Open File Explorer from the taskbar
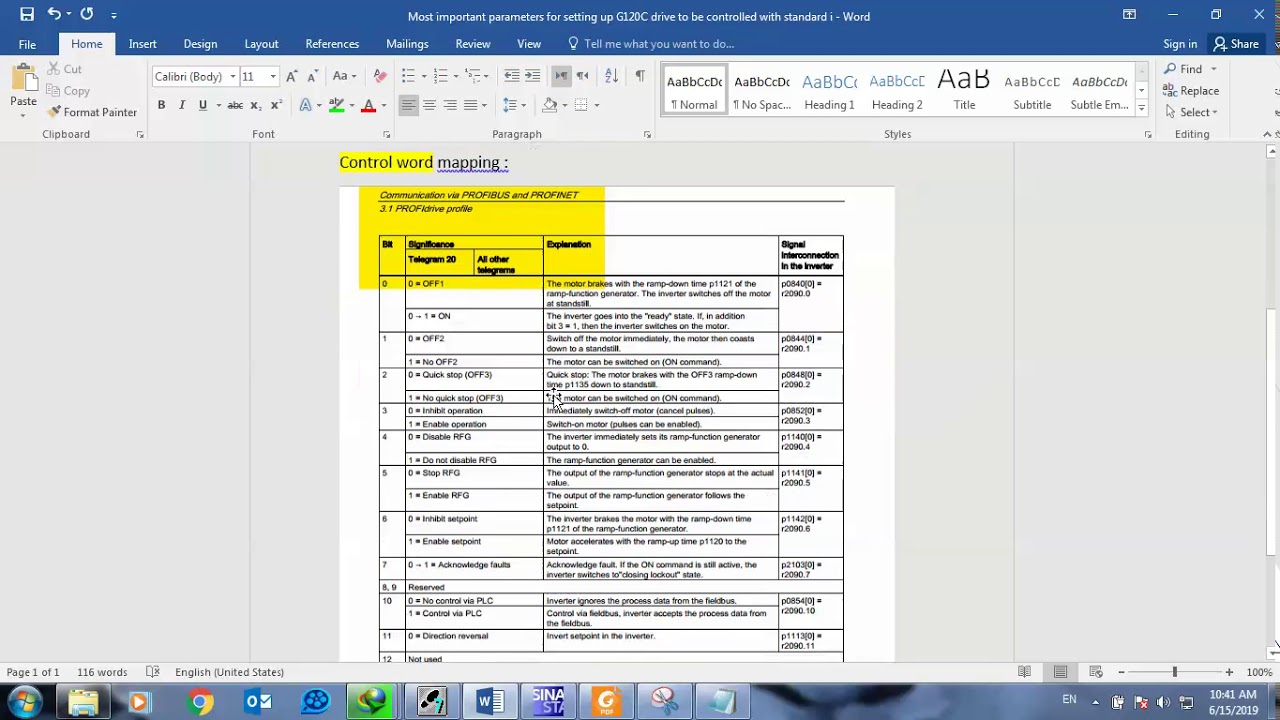This screenshot has height=720, width=1280. pyautogui.click(x=83, y=702)
